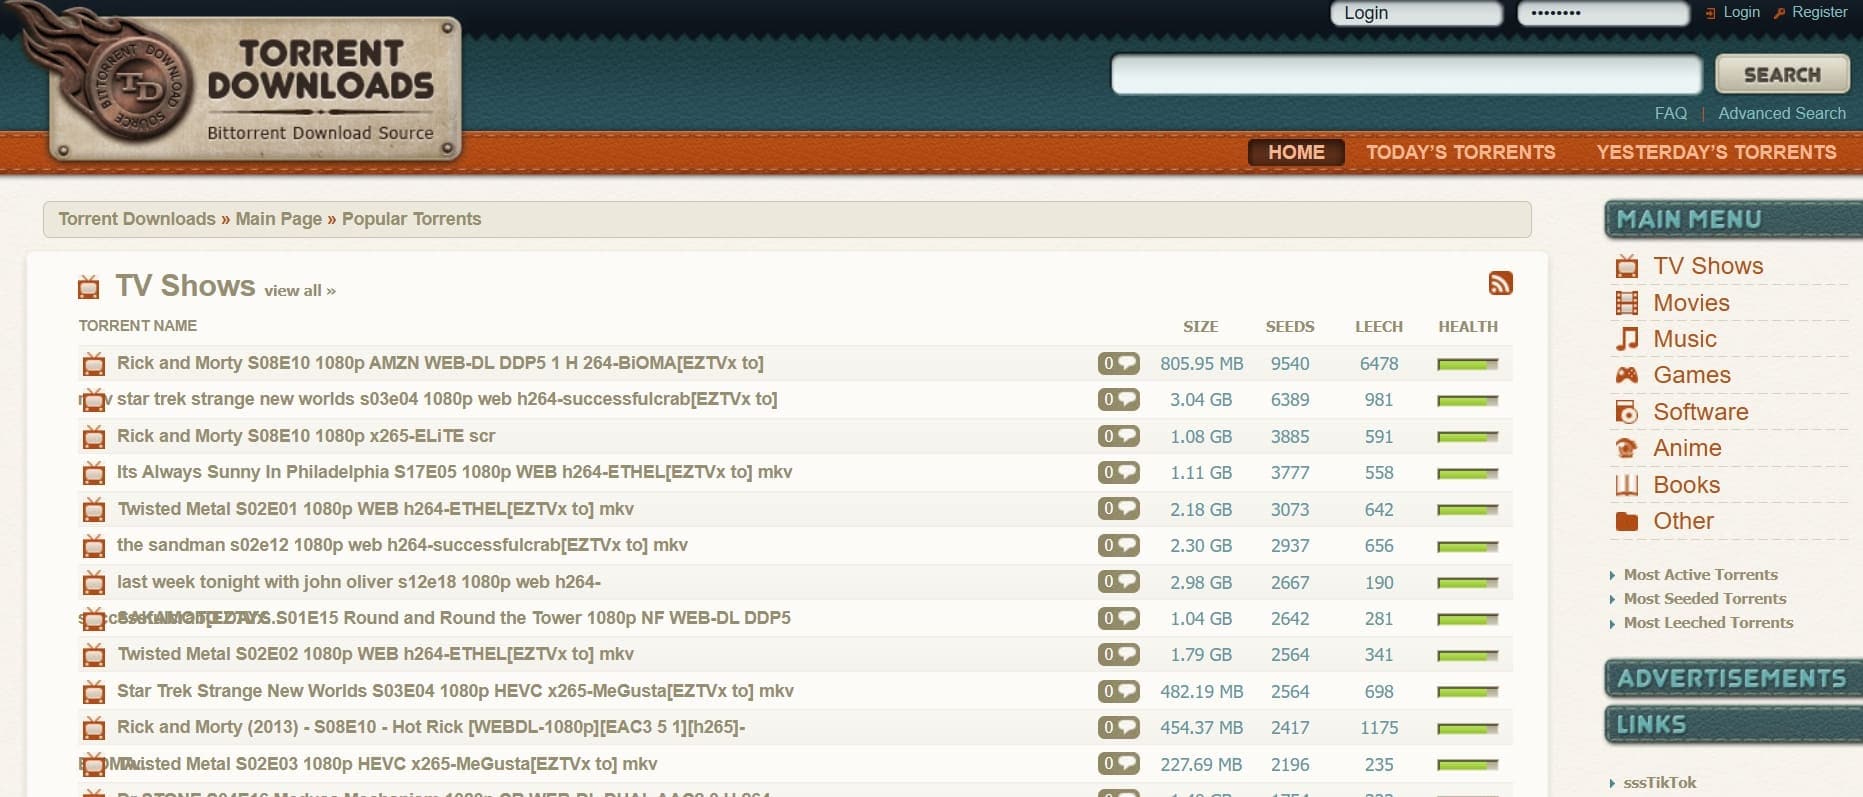Click health bar of last week tonight row
This screenshot has height=797, width=1863.
coord(1467,583)
